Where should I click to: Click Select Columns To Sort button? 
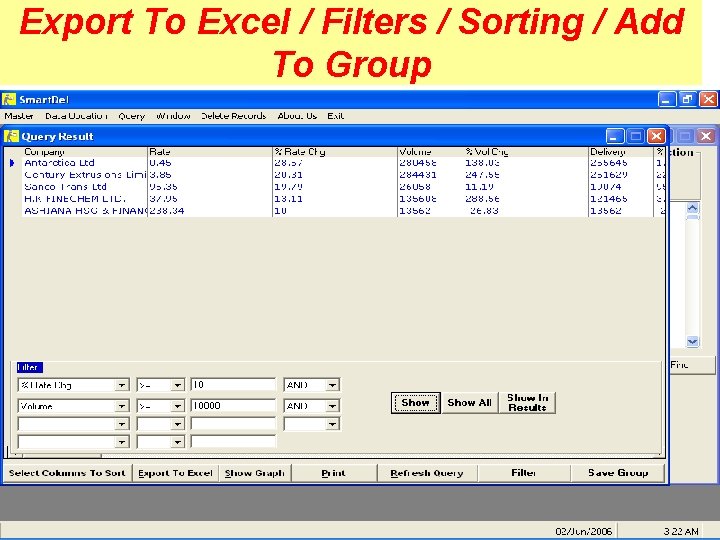67,473
